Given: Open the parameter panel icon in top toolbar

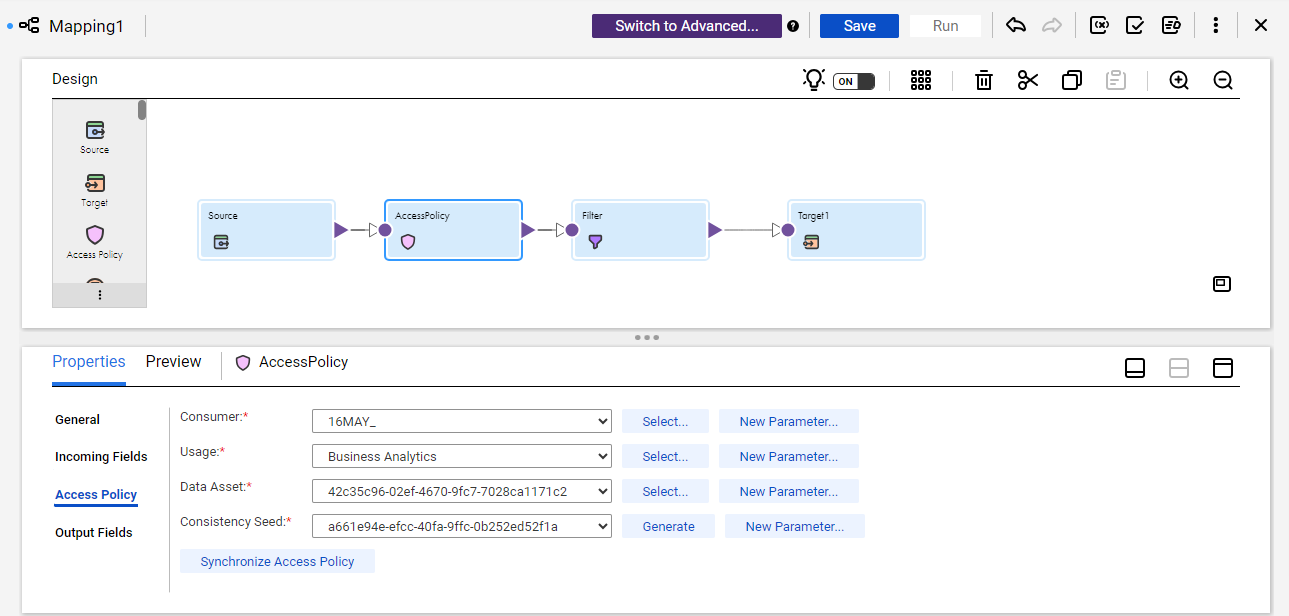Looking at the screenshot, I should point(1099,25).
